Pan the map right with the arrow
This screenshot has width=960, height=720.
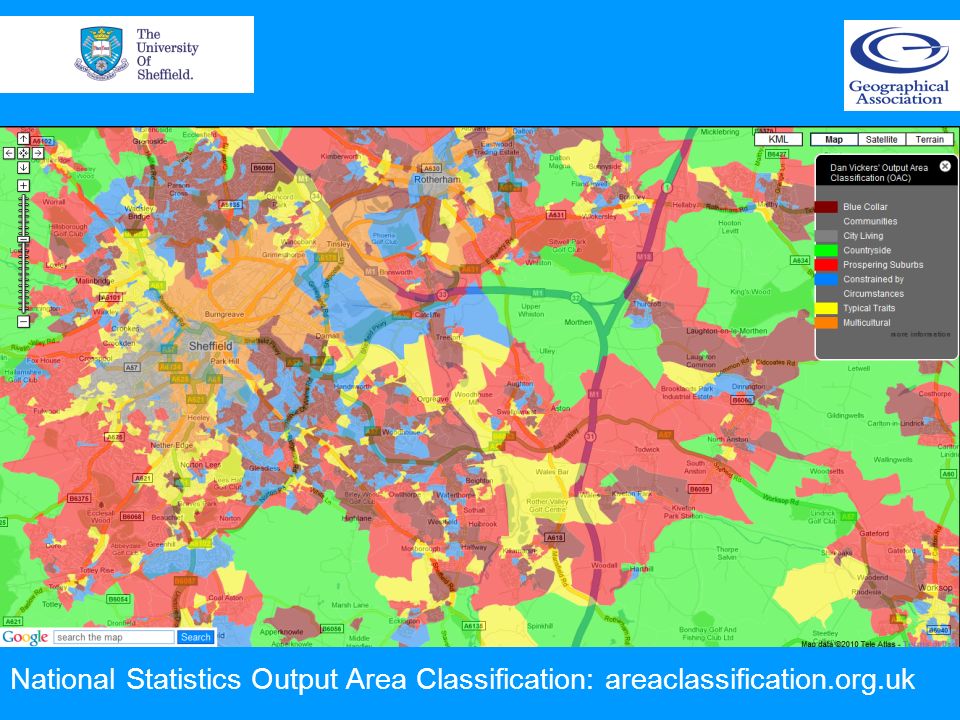coord(38,153)
